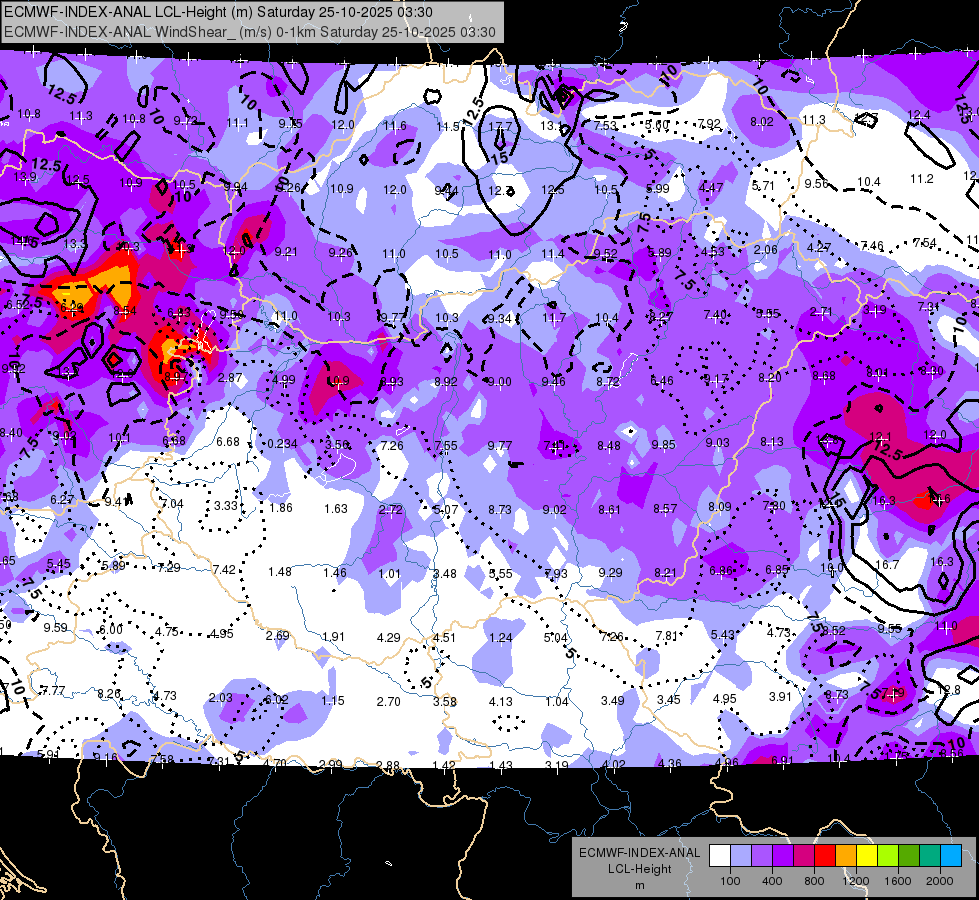Click the '1.04' wind shear value

point(556,701)
